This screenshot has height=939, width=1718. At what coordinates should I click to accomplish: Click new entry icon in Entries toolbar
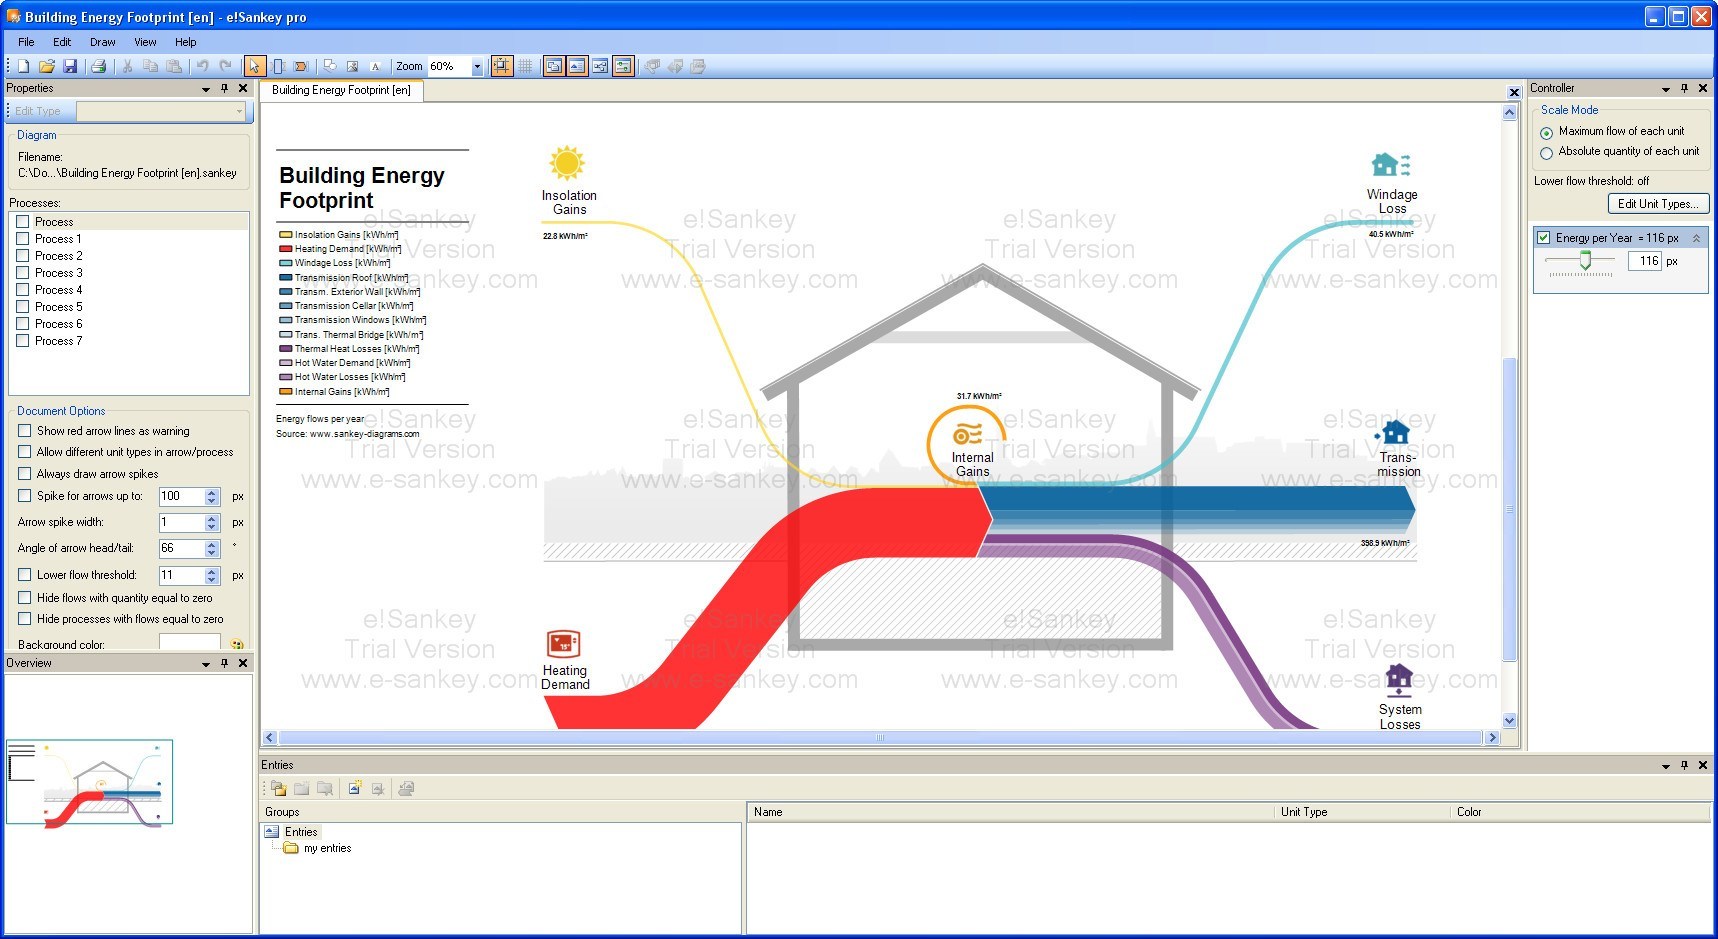click(x=354, y=788)
